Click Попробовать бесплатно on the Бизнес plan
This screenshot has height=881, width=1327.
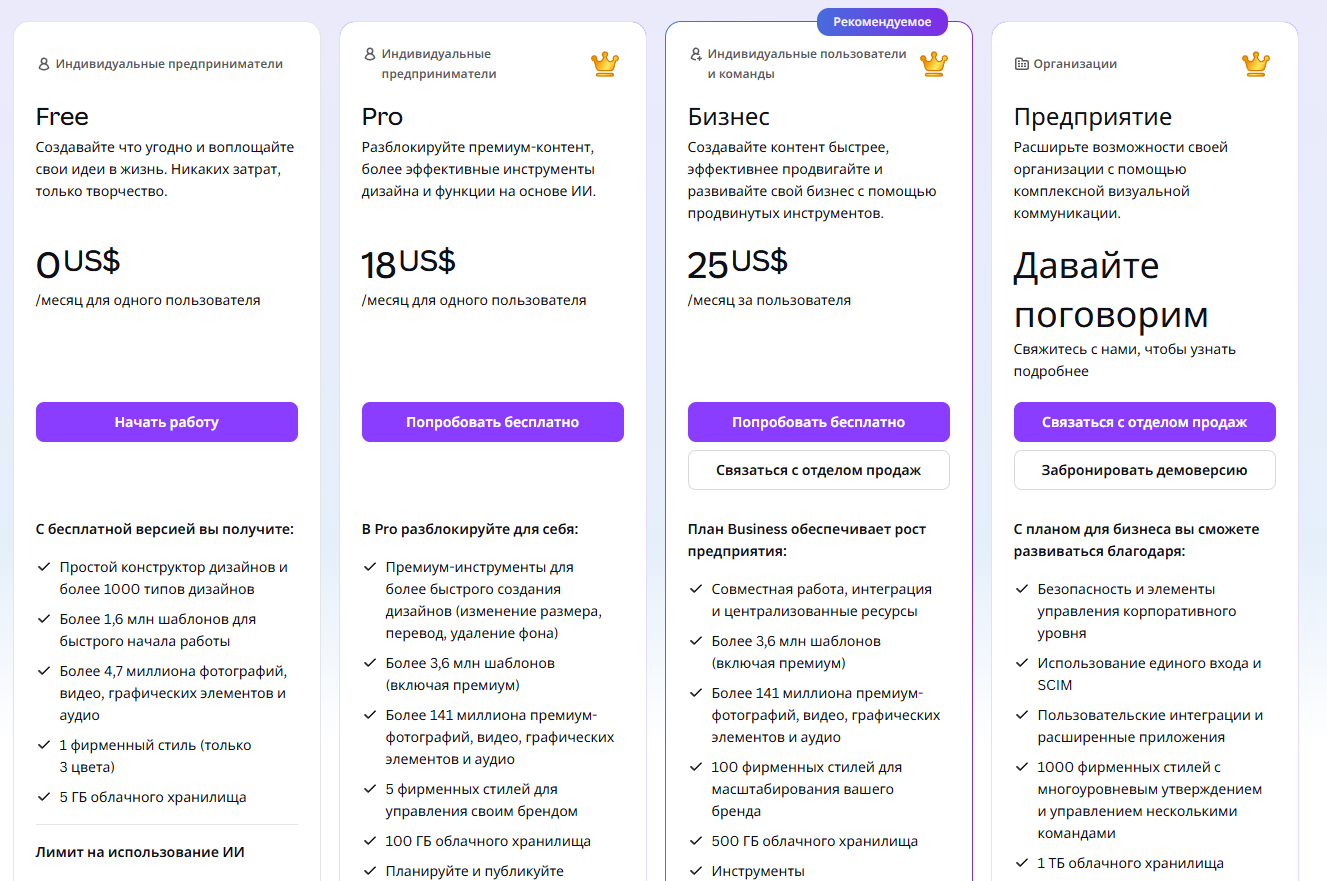(818, 422)
